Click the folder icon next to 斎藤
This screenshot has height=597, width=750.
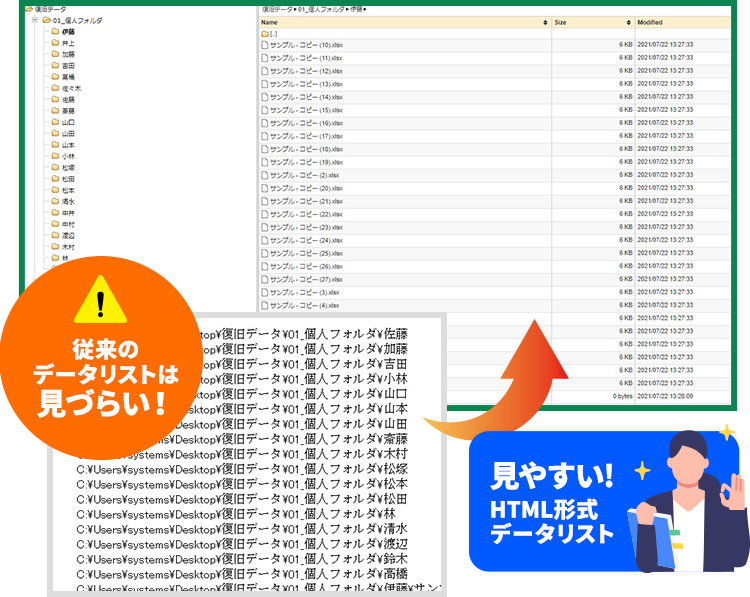(55, 111)
